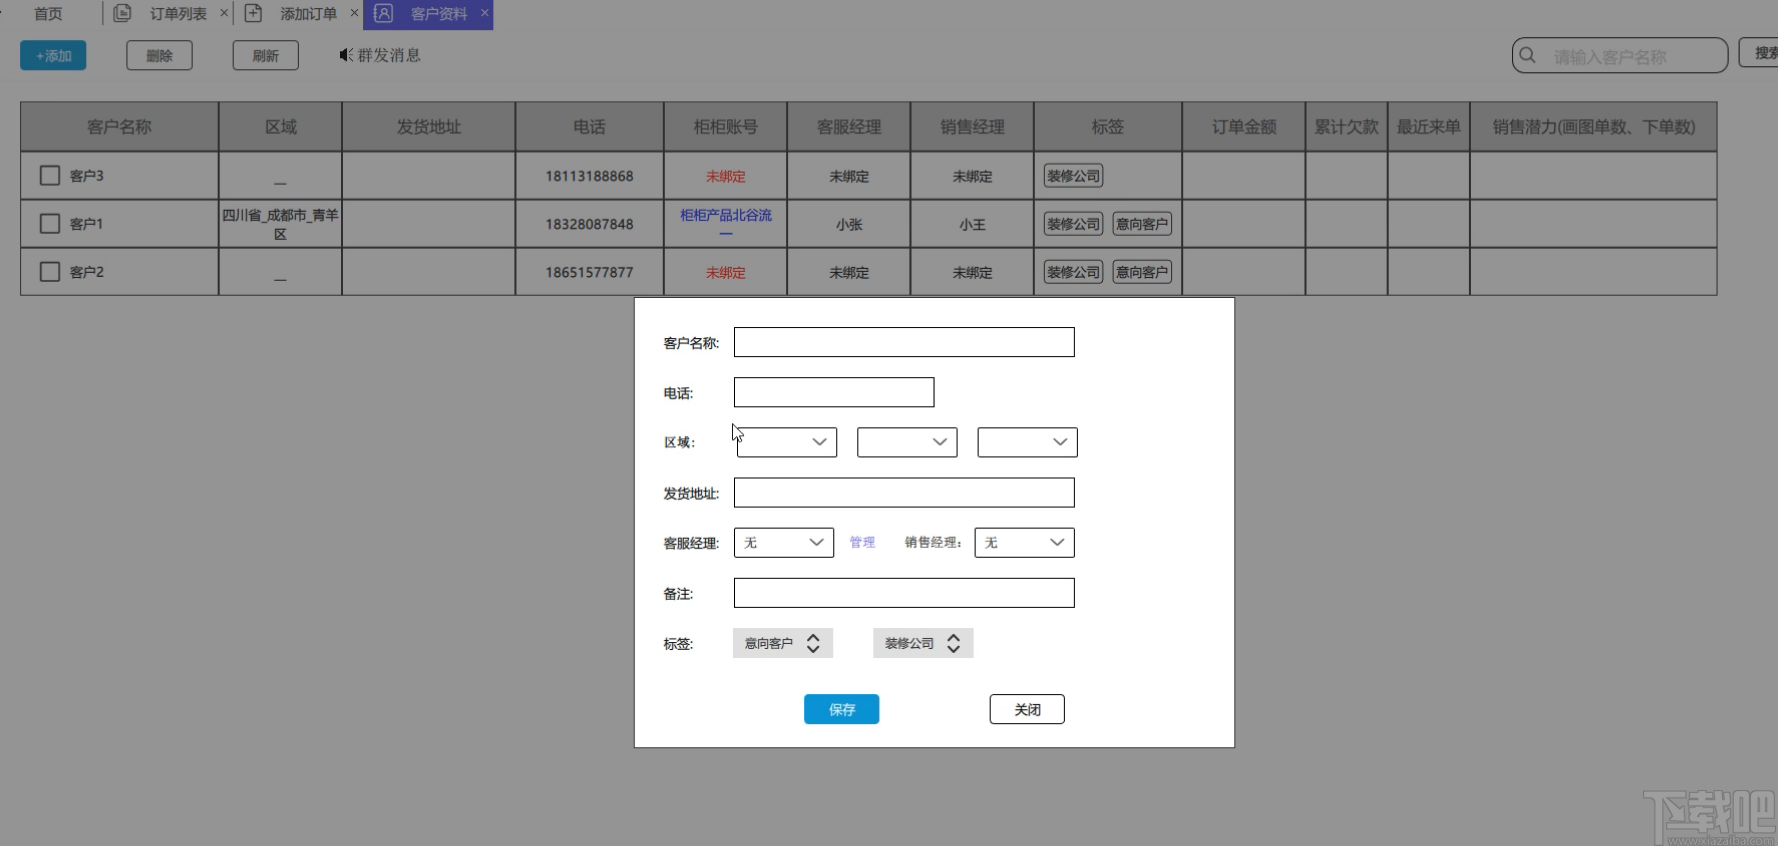Screen dimensions: 1778x846
Task: Click 小张 customer service manager cell
Action: pos(849,225)
